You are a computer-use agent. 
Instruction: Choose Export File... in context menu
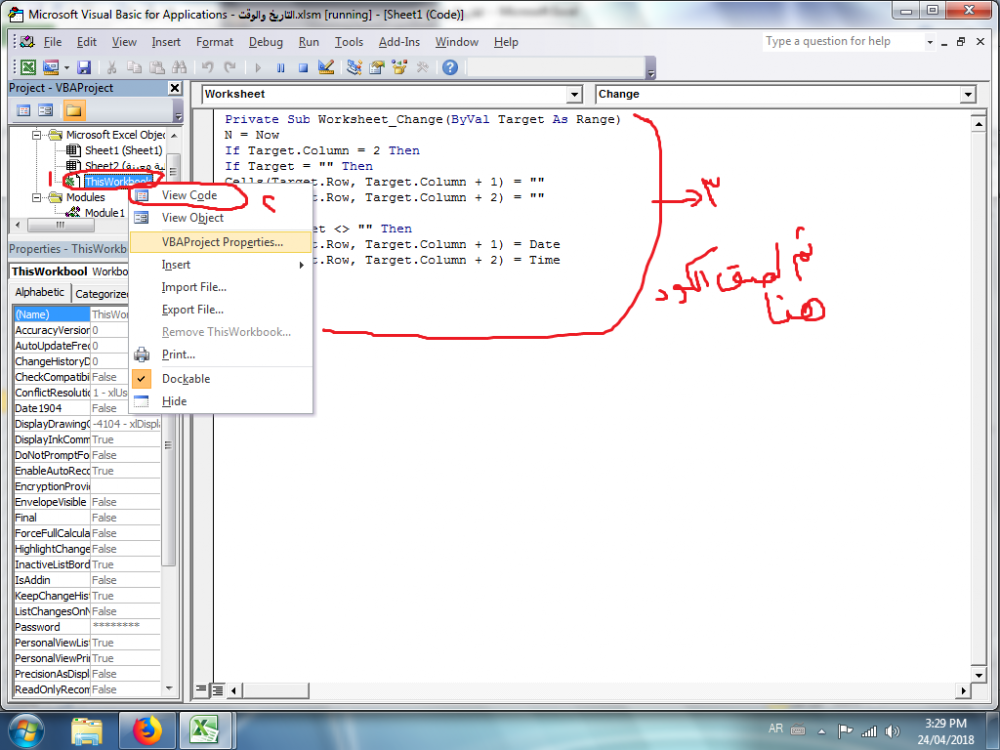(221, 309)
